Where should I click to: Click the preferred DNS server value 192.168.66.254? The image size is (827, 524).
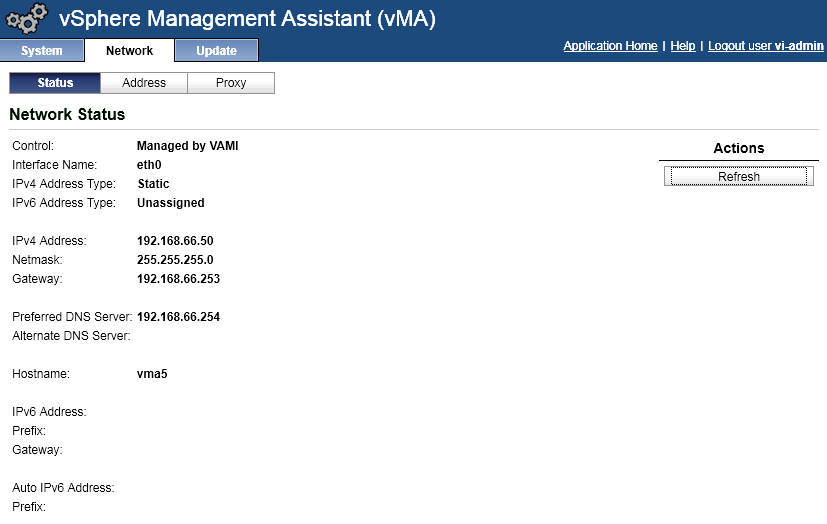[178, 317]
